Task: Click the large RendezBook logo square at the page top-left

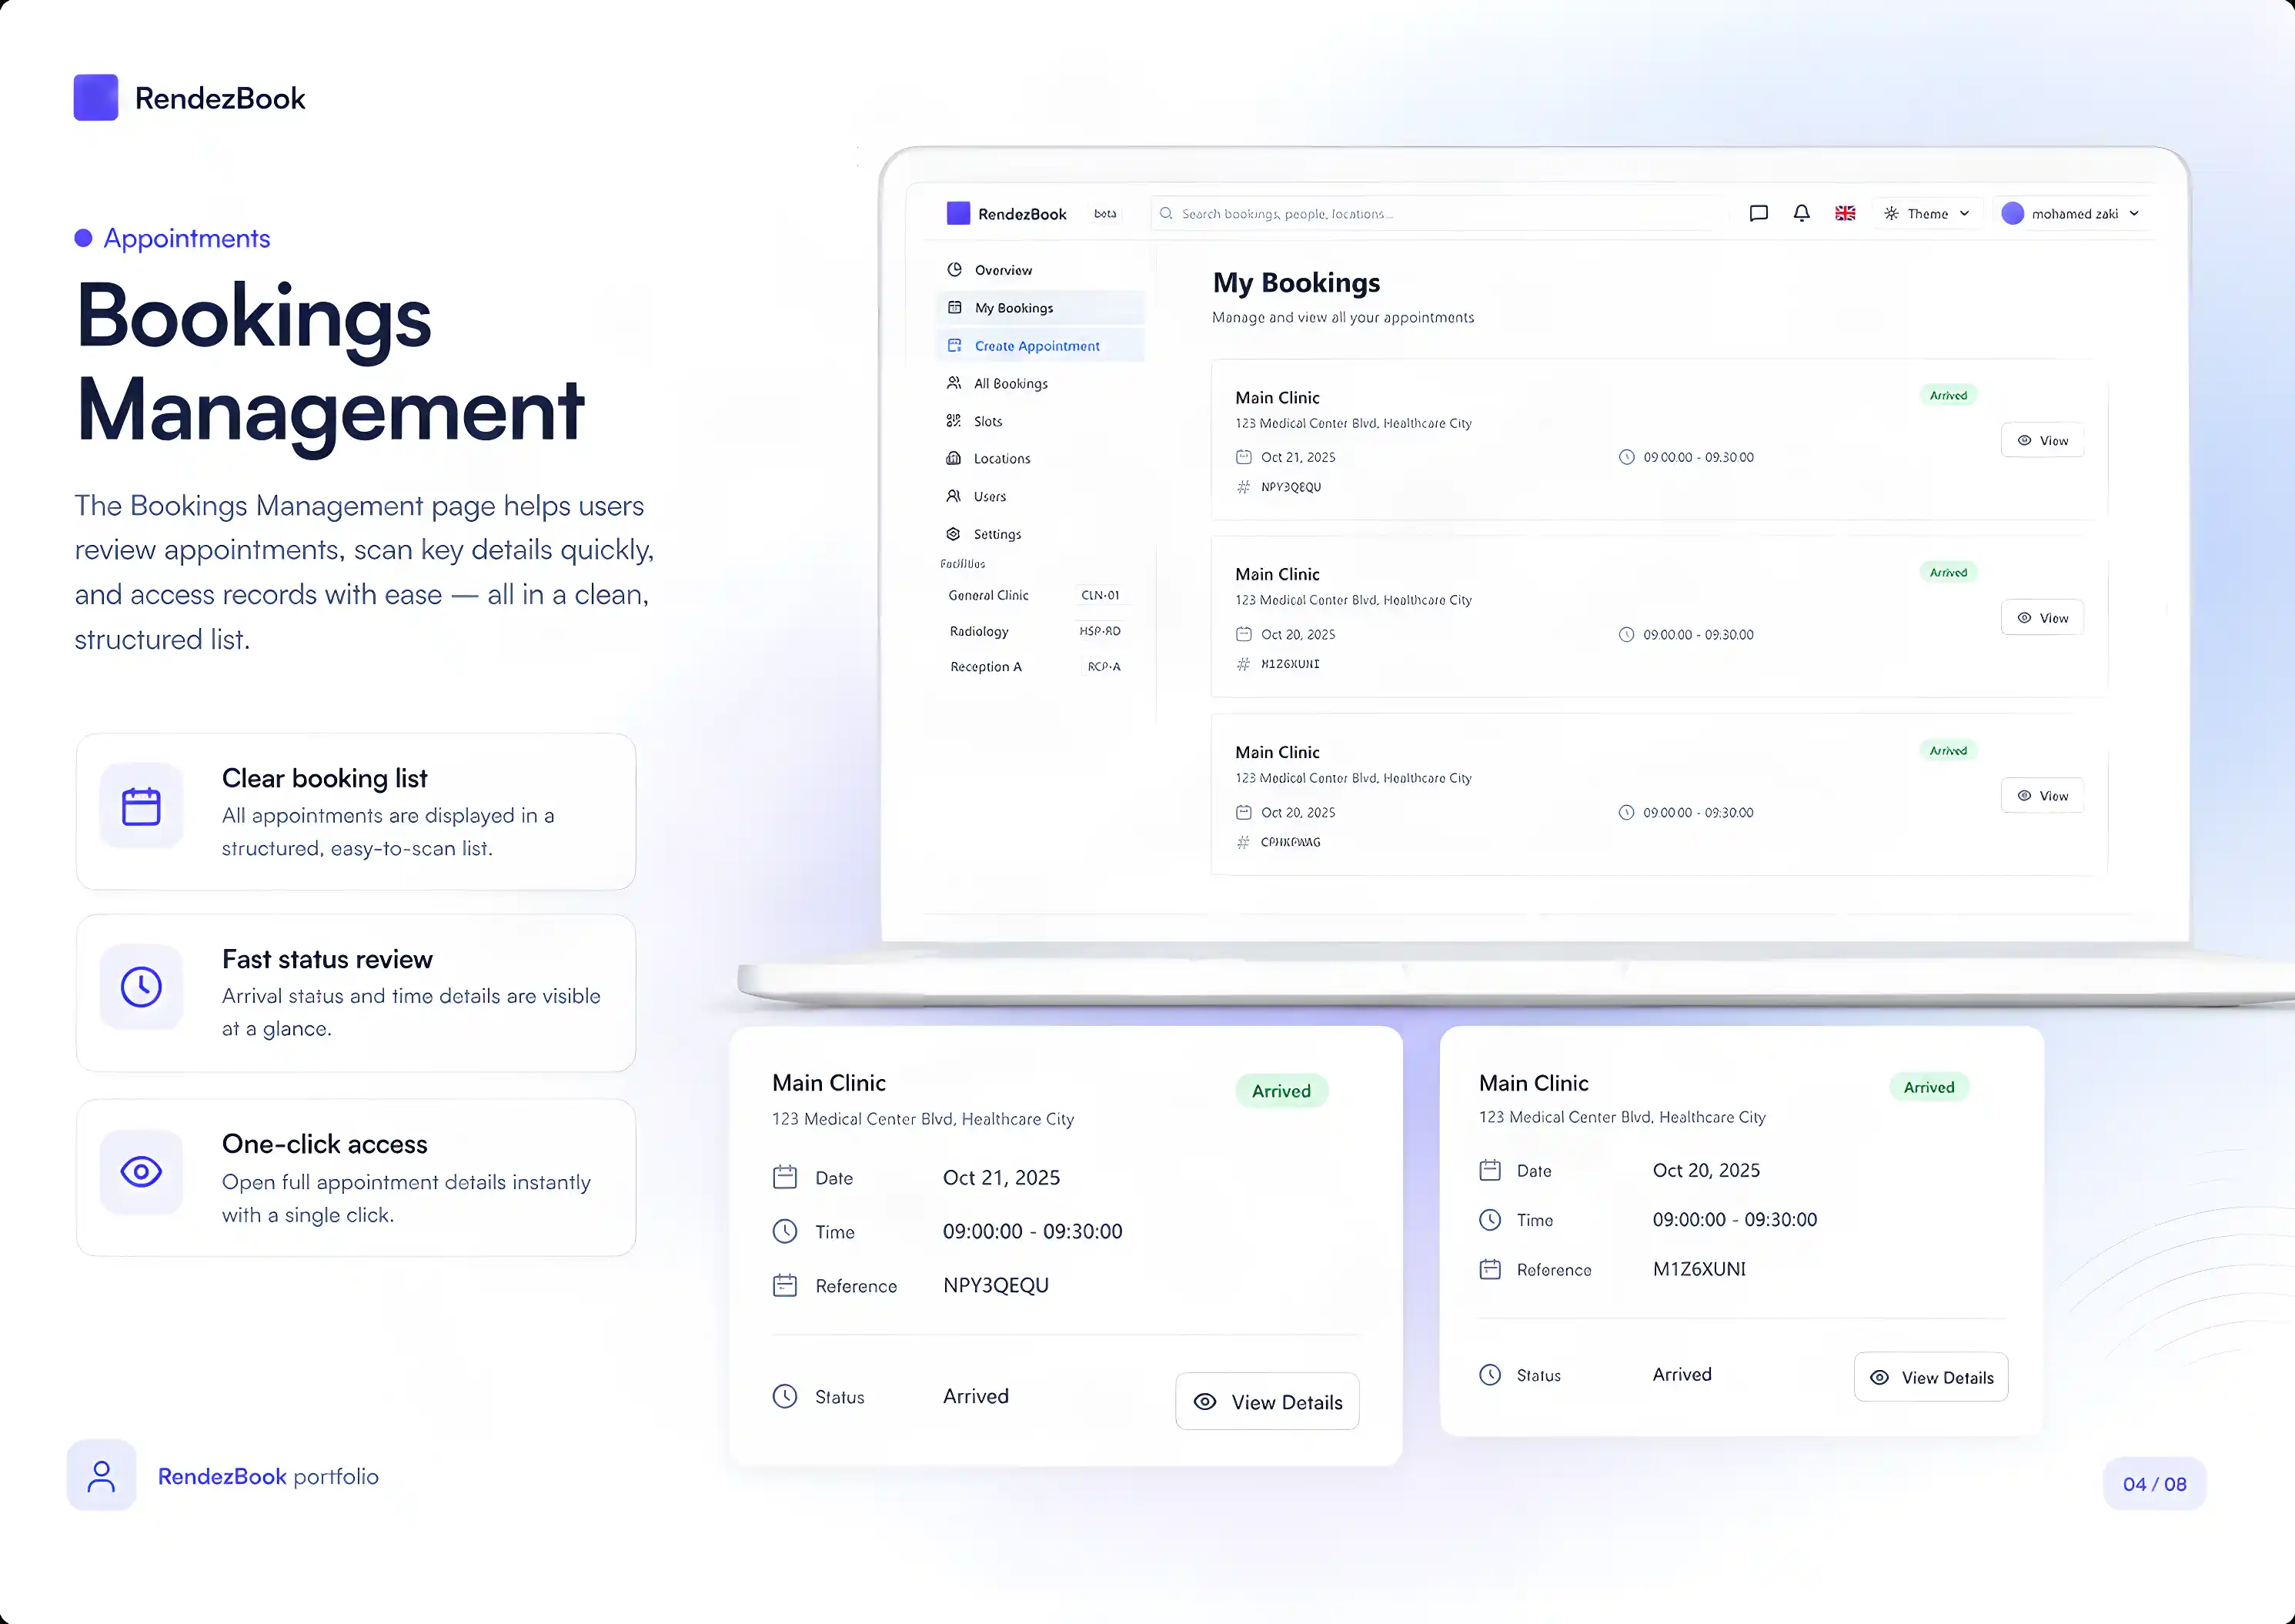Action: point(96,97)
